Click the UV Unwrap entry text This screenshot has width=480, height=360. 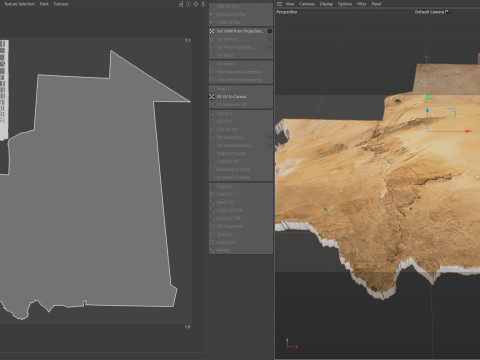tap(228, 39)
